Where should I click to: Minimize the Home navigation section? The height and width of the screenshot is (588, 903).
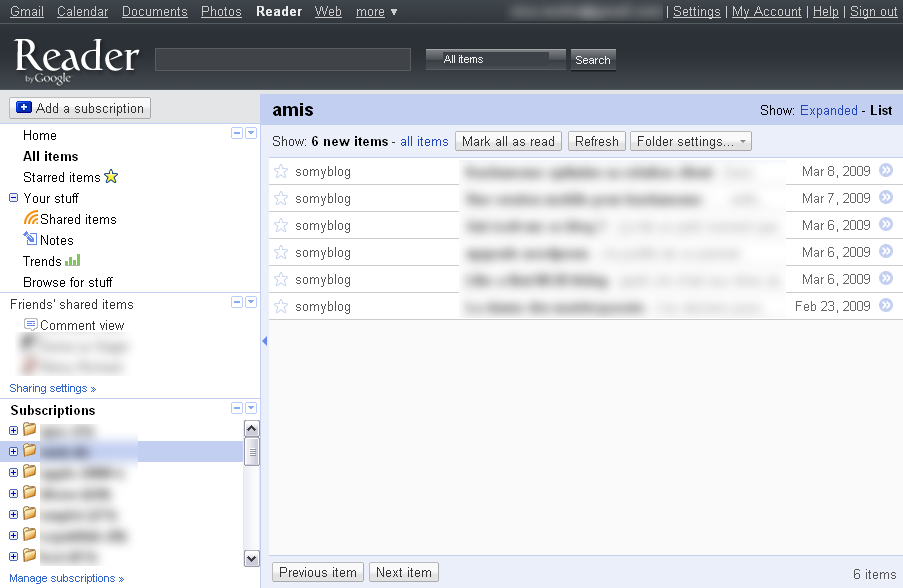click(237, 133)
